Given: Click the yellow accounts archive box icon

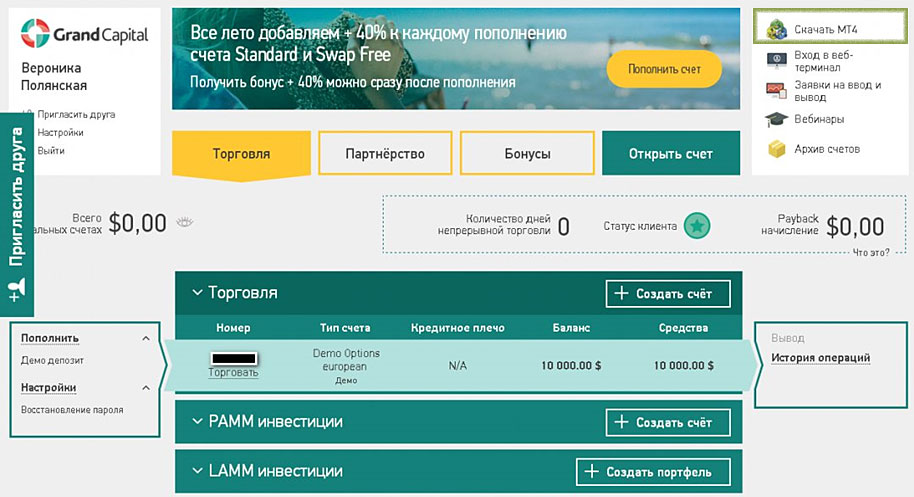Looking at the screenshot, I should coord(776,149).
